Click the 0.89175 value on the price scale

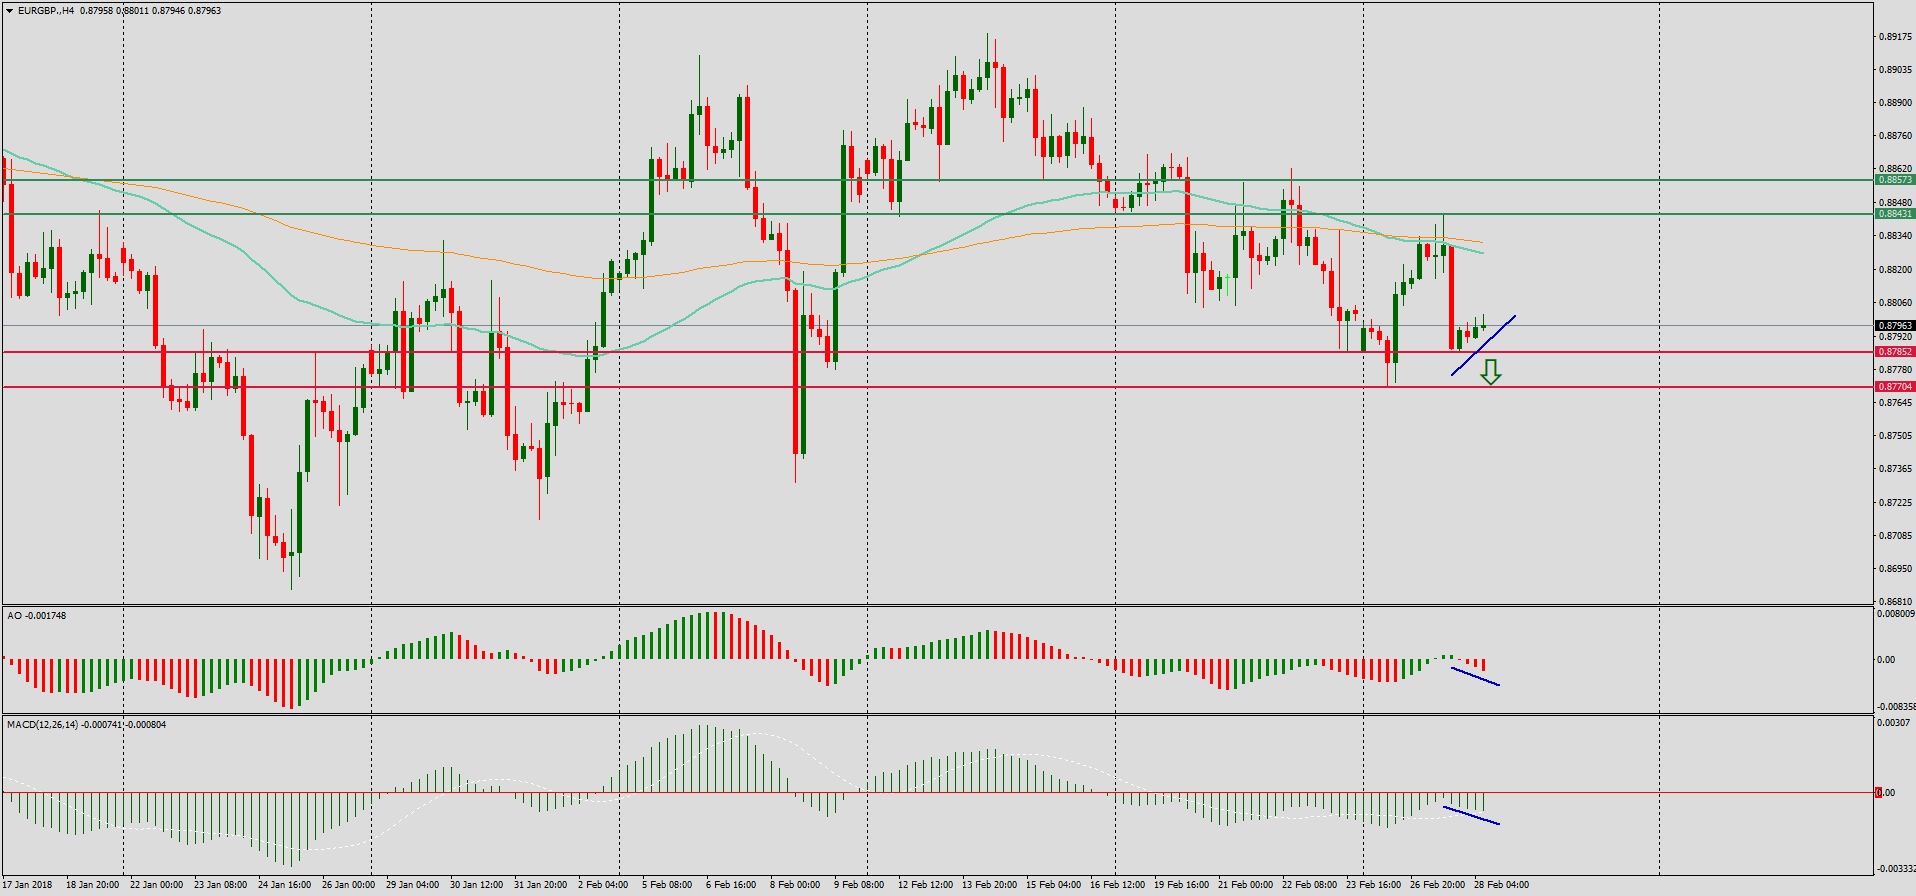(x=1895, y=37)
